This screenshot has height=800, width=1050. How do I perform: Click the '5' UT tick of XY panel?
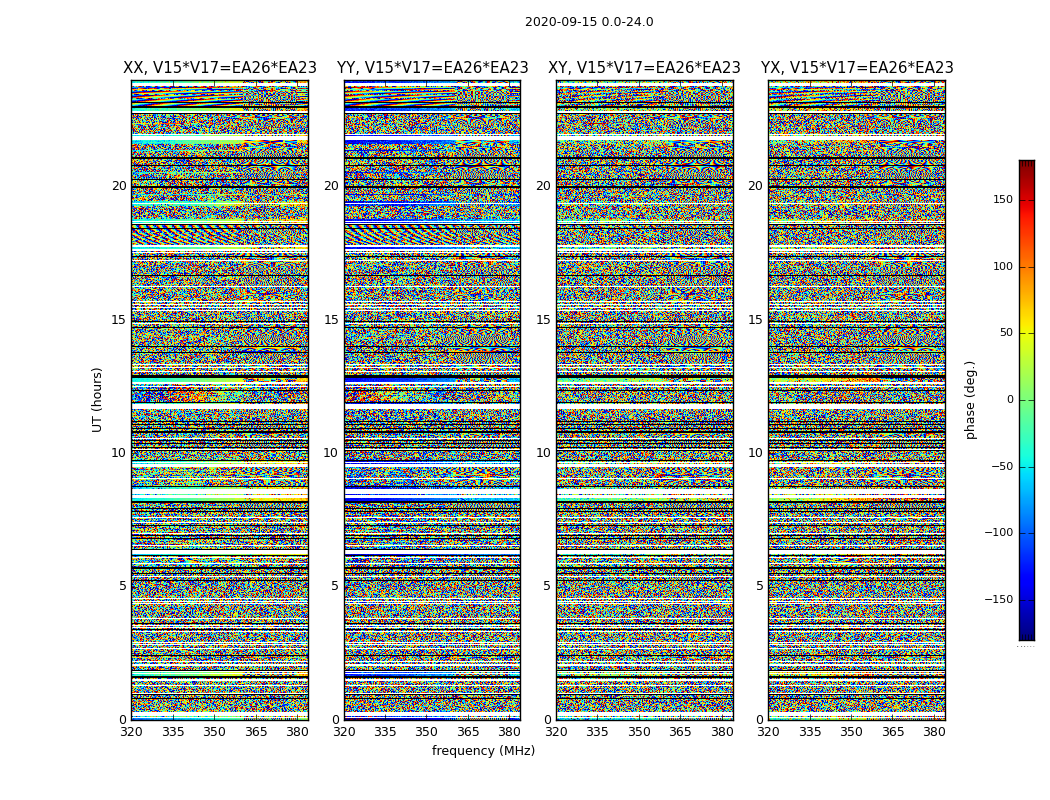click(547, 586)
